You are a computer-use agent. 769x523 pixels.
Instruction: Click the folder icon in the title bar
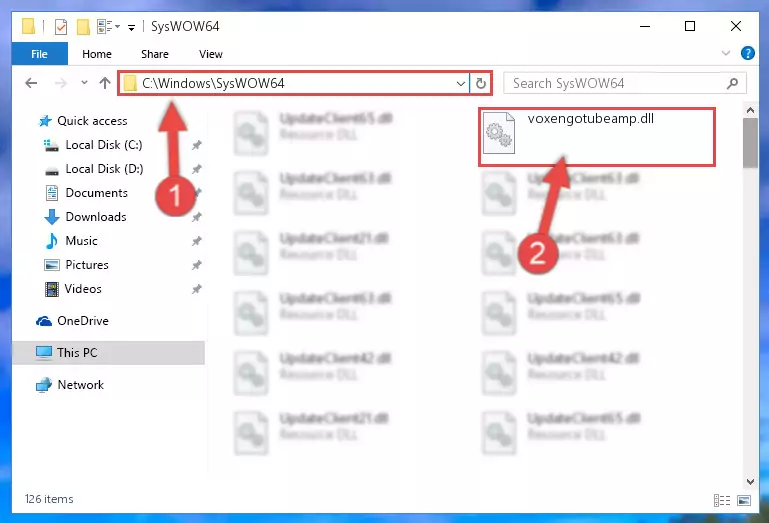(28, 26)
